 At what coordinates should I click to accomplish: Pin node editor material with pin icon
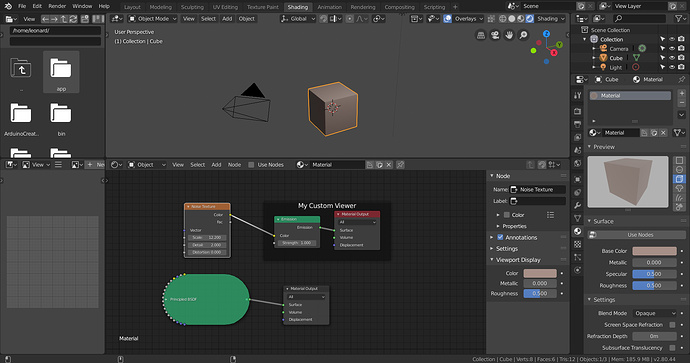pos(400,165)
